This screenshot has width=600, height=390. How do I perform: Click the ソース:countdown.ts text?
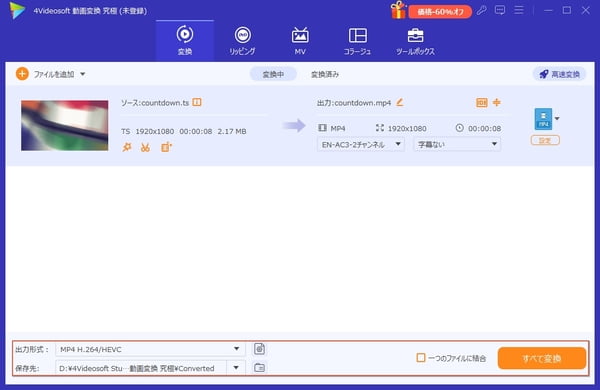(x=155, y=103)
